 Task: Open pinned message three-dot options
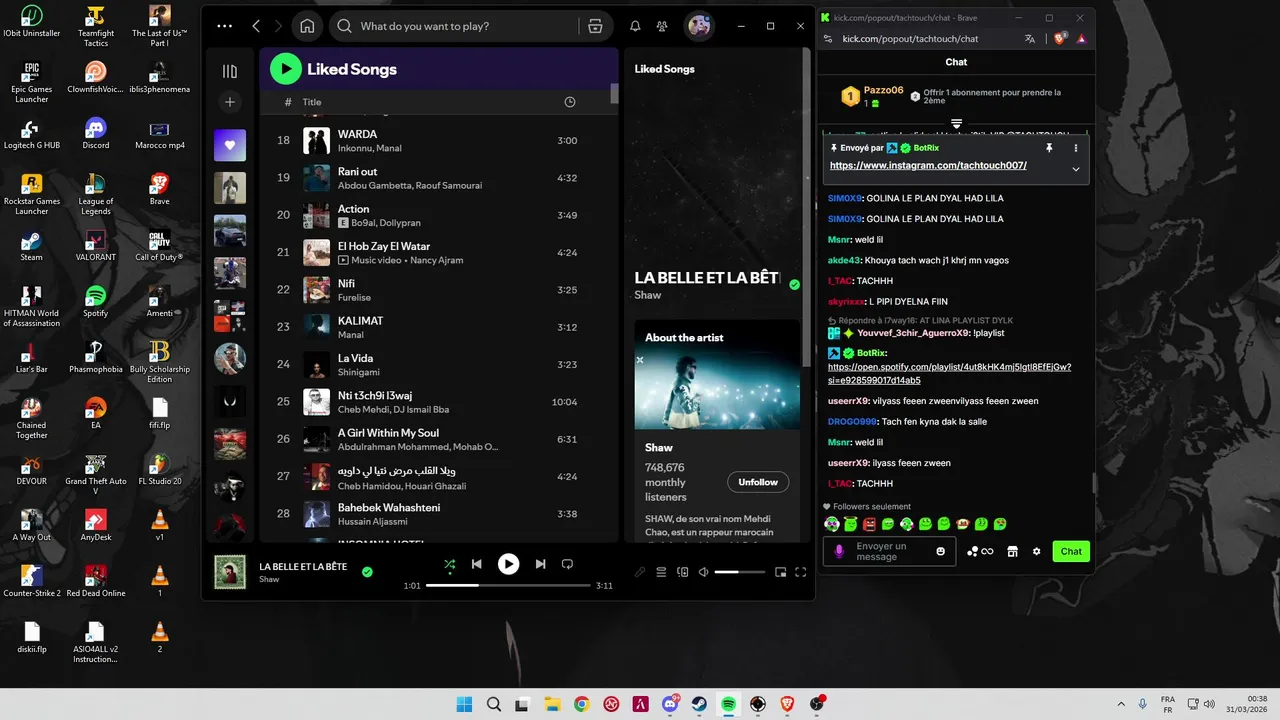[1076, 148]
